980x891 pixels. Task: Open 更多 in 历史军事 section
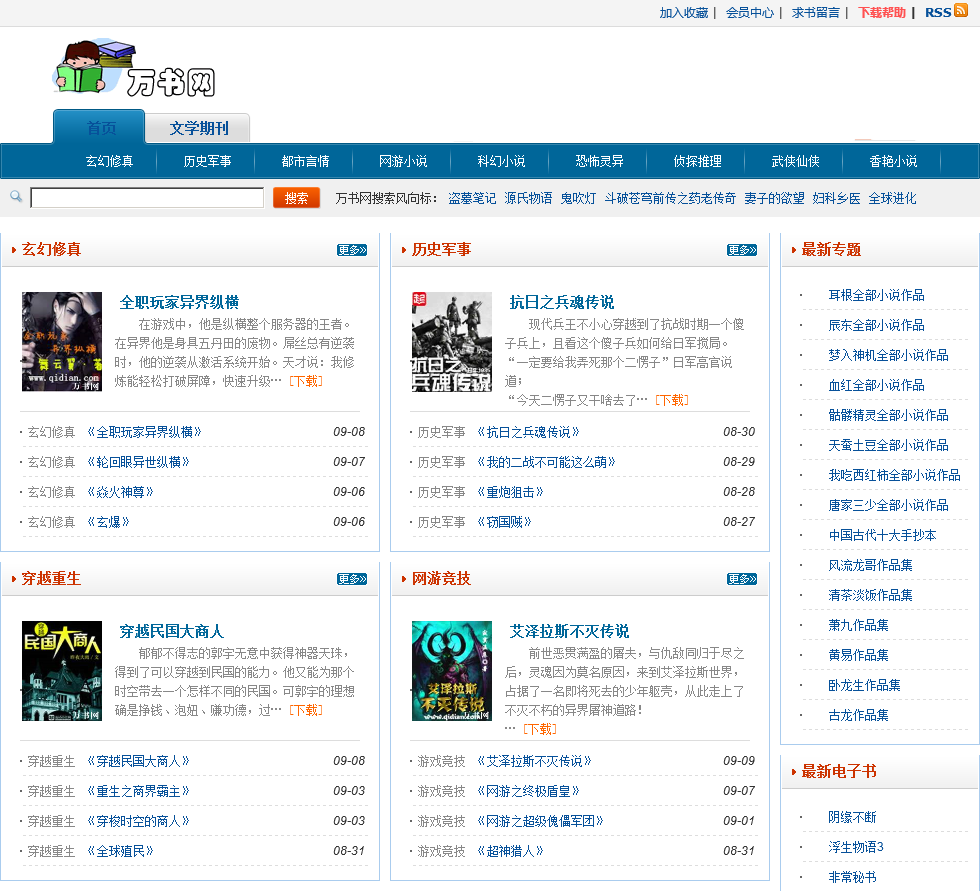click(x=742, y=250)
